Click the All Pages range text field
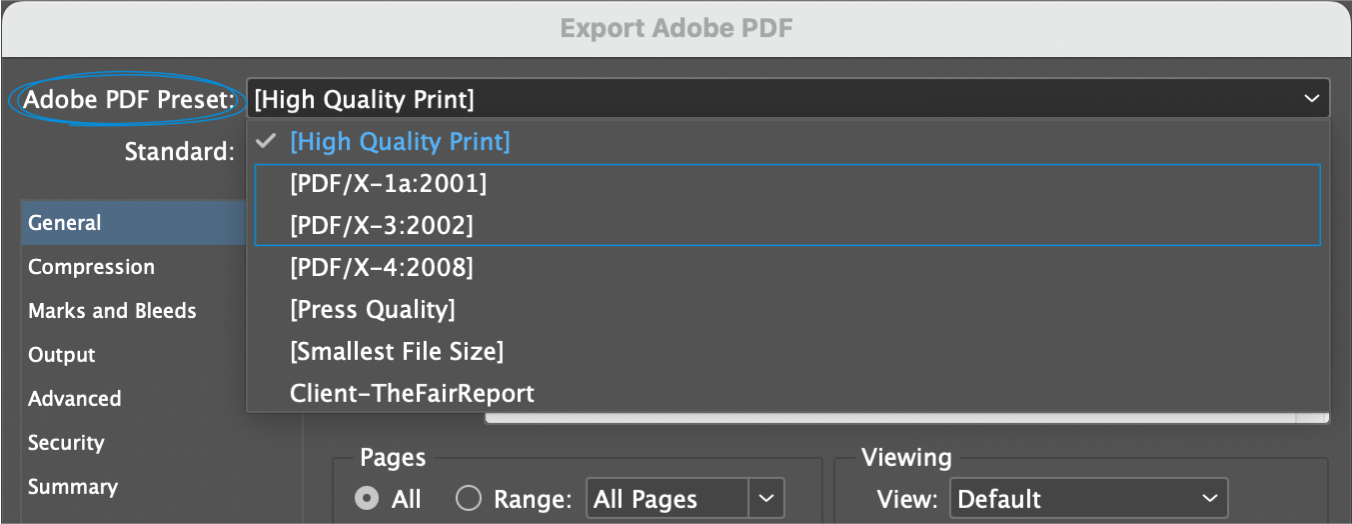 coord(666,499)
